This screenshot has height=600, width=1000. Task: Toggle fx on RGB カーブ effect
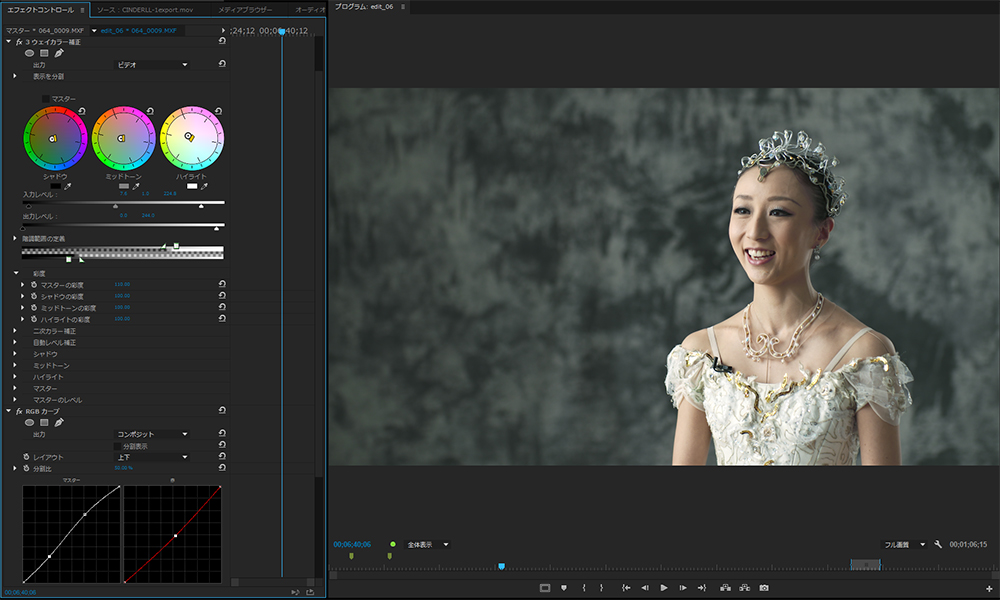click(19, 411)
